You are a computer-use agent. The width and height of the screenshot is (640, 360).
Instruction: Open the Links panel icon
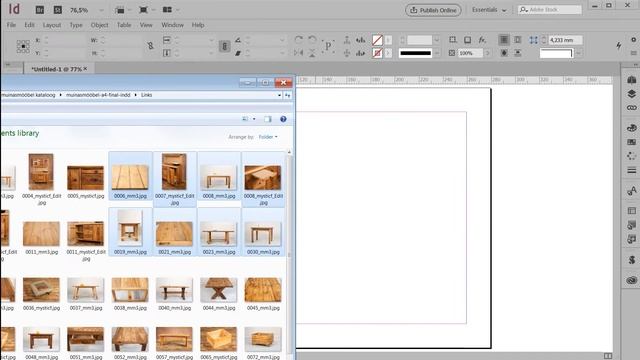tap(631, 108)
